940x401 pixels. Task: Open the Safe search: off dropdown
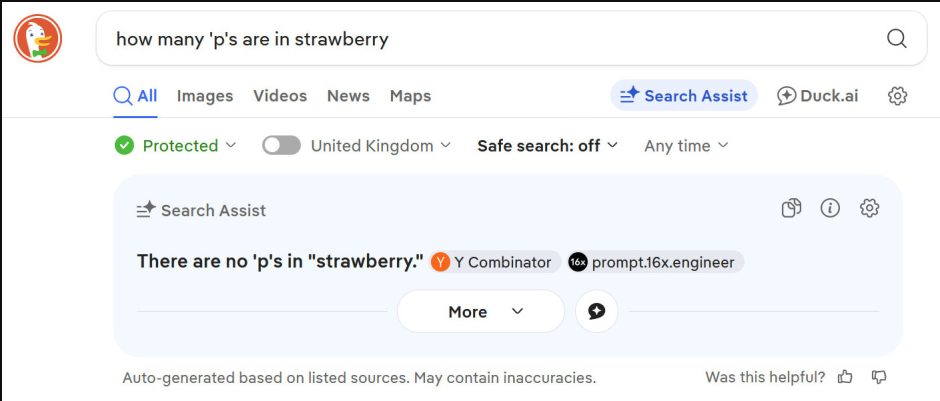pyautogui.click(x=547, y=146)
